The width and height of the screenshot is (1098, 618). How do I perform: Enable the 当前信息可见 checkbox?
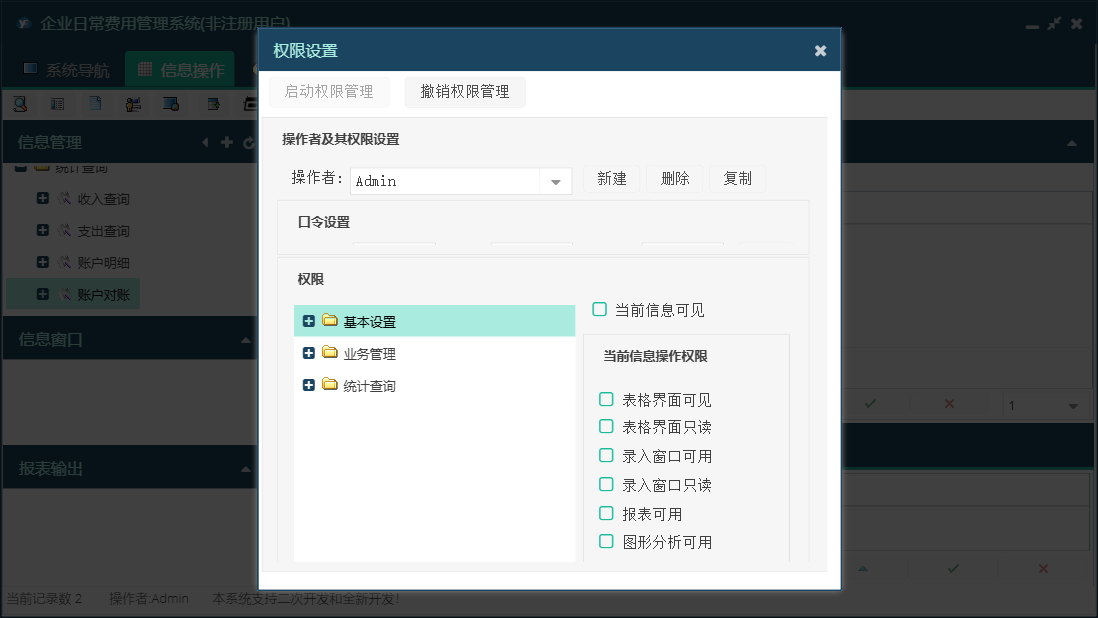point(600,310)
